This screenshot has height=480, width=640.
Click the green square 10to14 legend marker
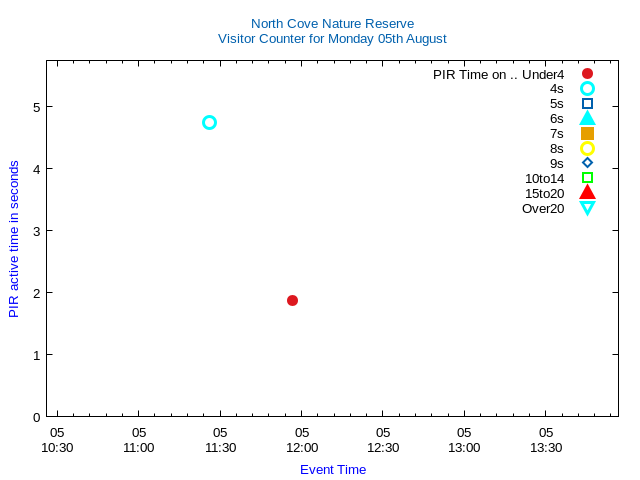pos(587,178)
